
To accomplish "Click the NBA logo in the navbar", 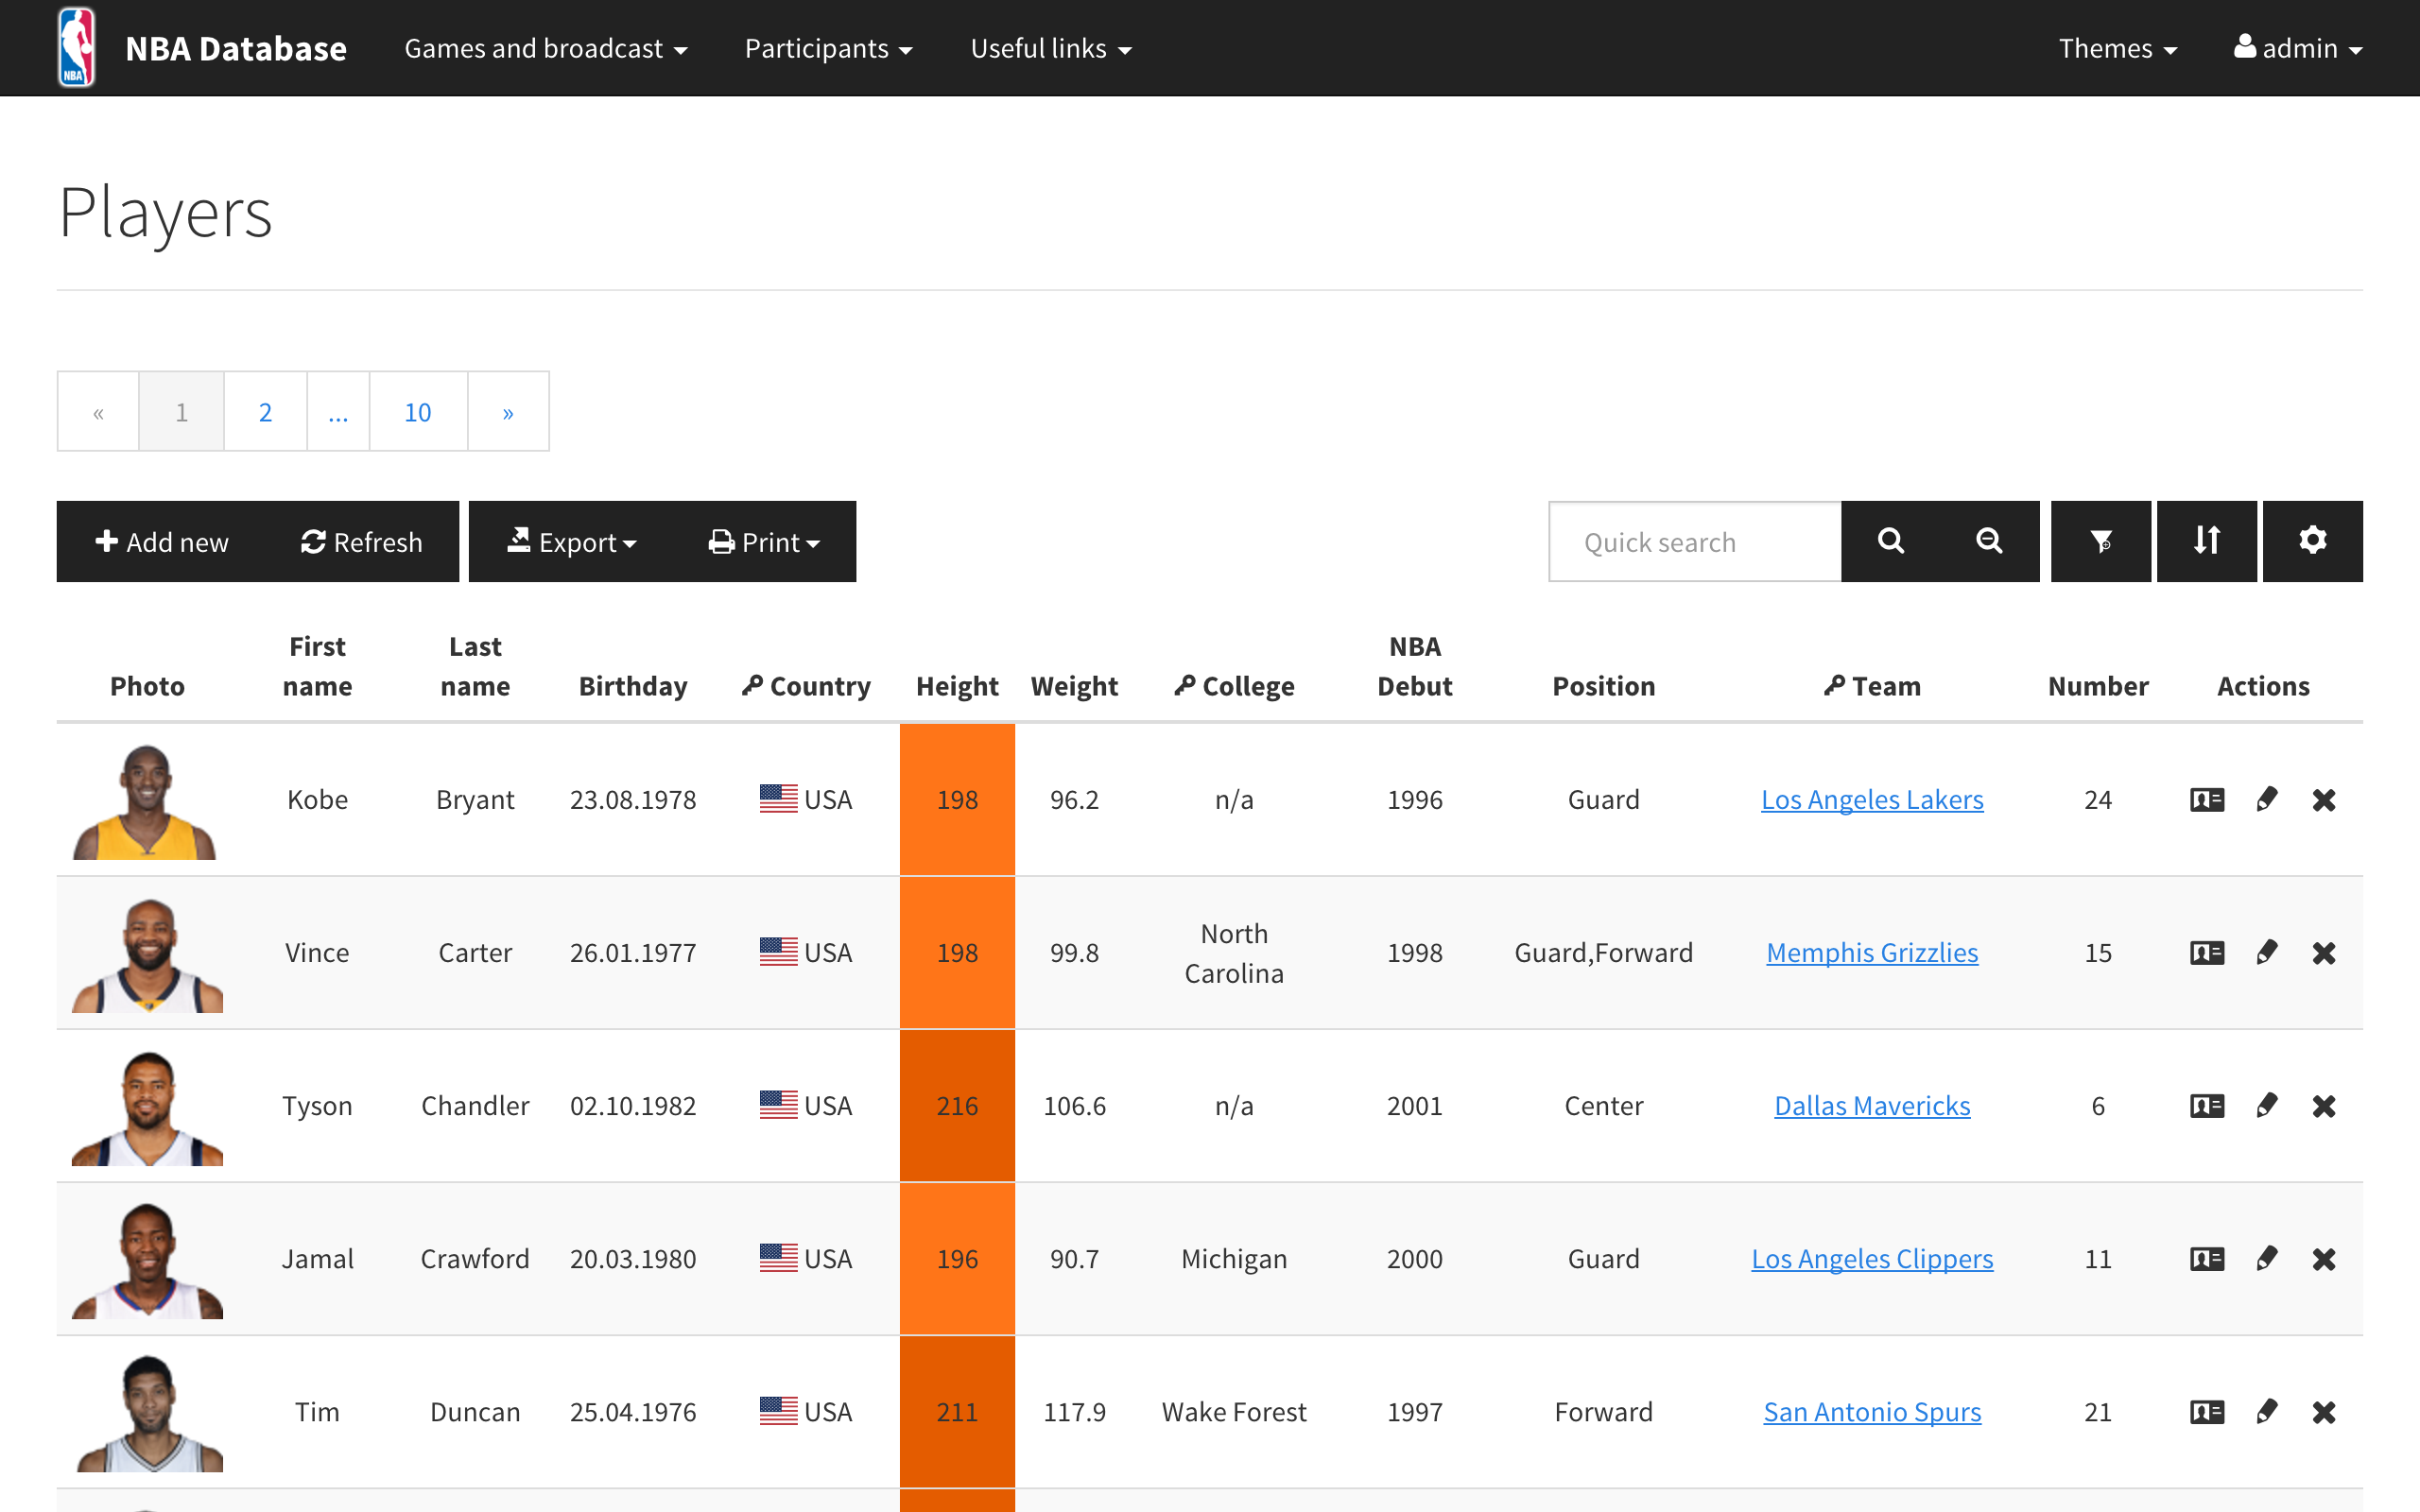I will 76,46.
